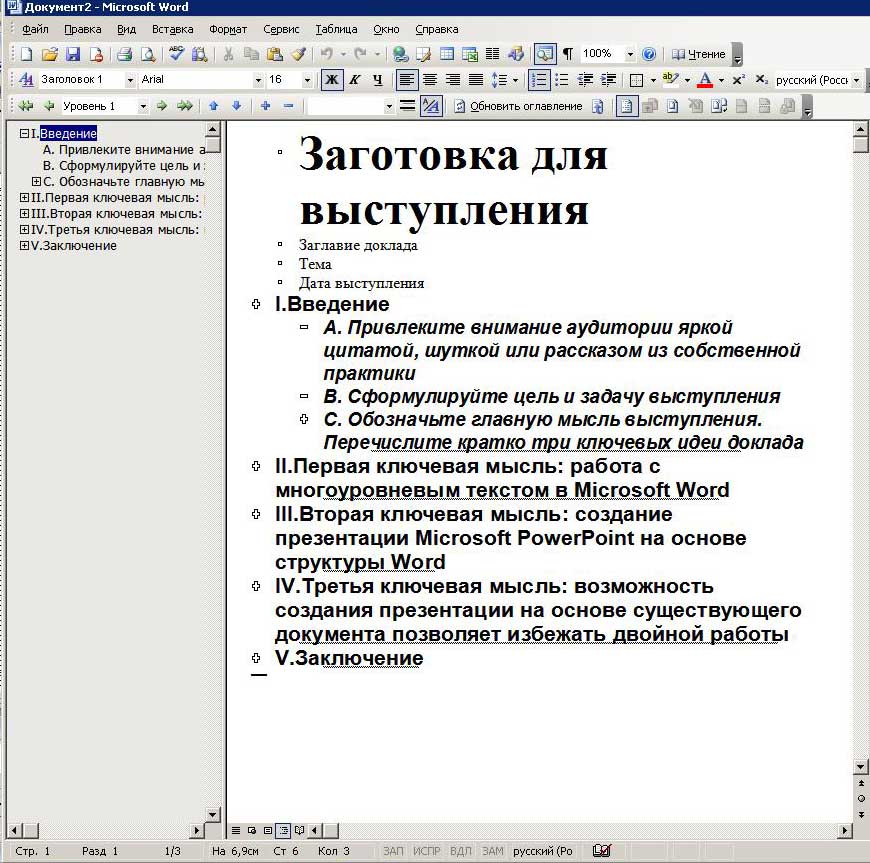Select the Demote heading arrow on outlining toolbar
Image resolution: width=870 pixels, height=863 pixels.
point(160,104)
